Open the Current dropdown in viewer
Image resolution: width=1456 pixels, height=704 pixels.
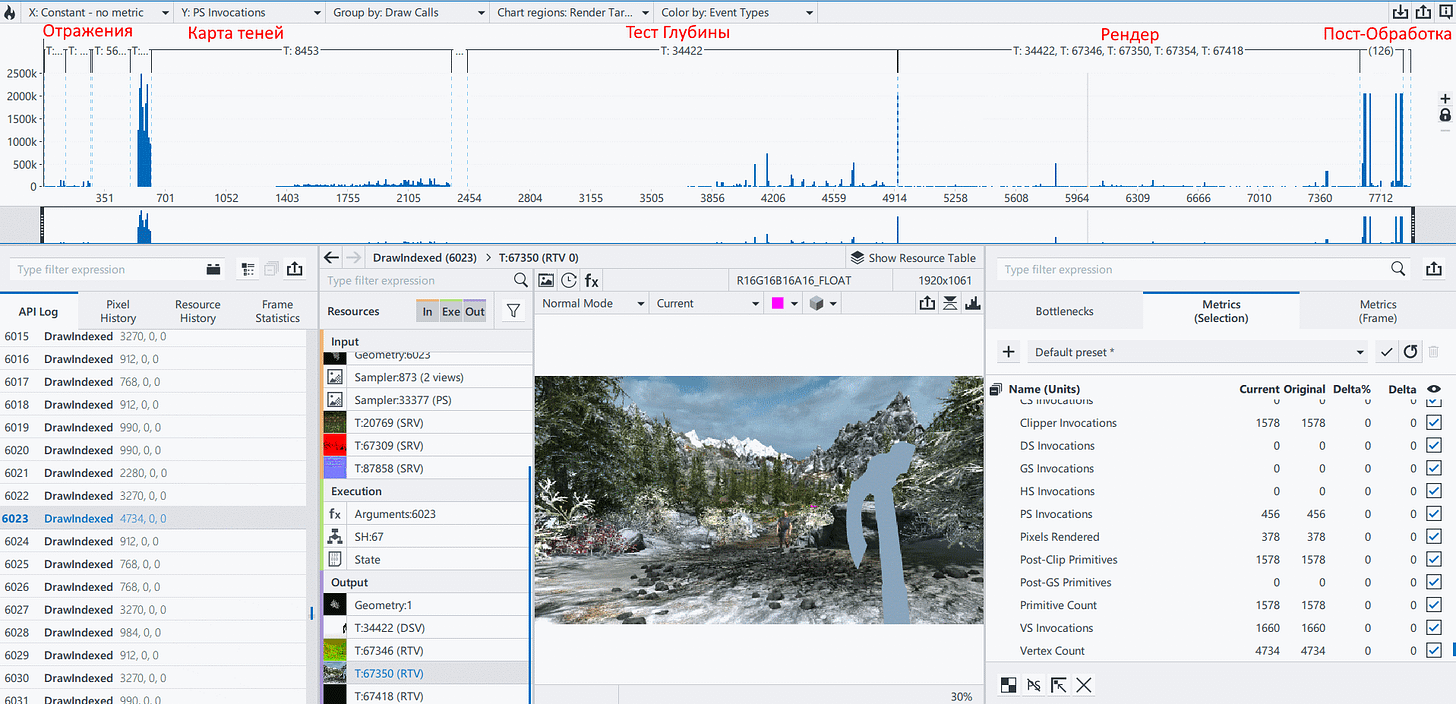pos(706,303)
